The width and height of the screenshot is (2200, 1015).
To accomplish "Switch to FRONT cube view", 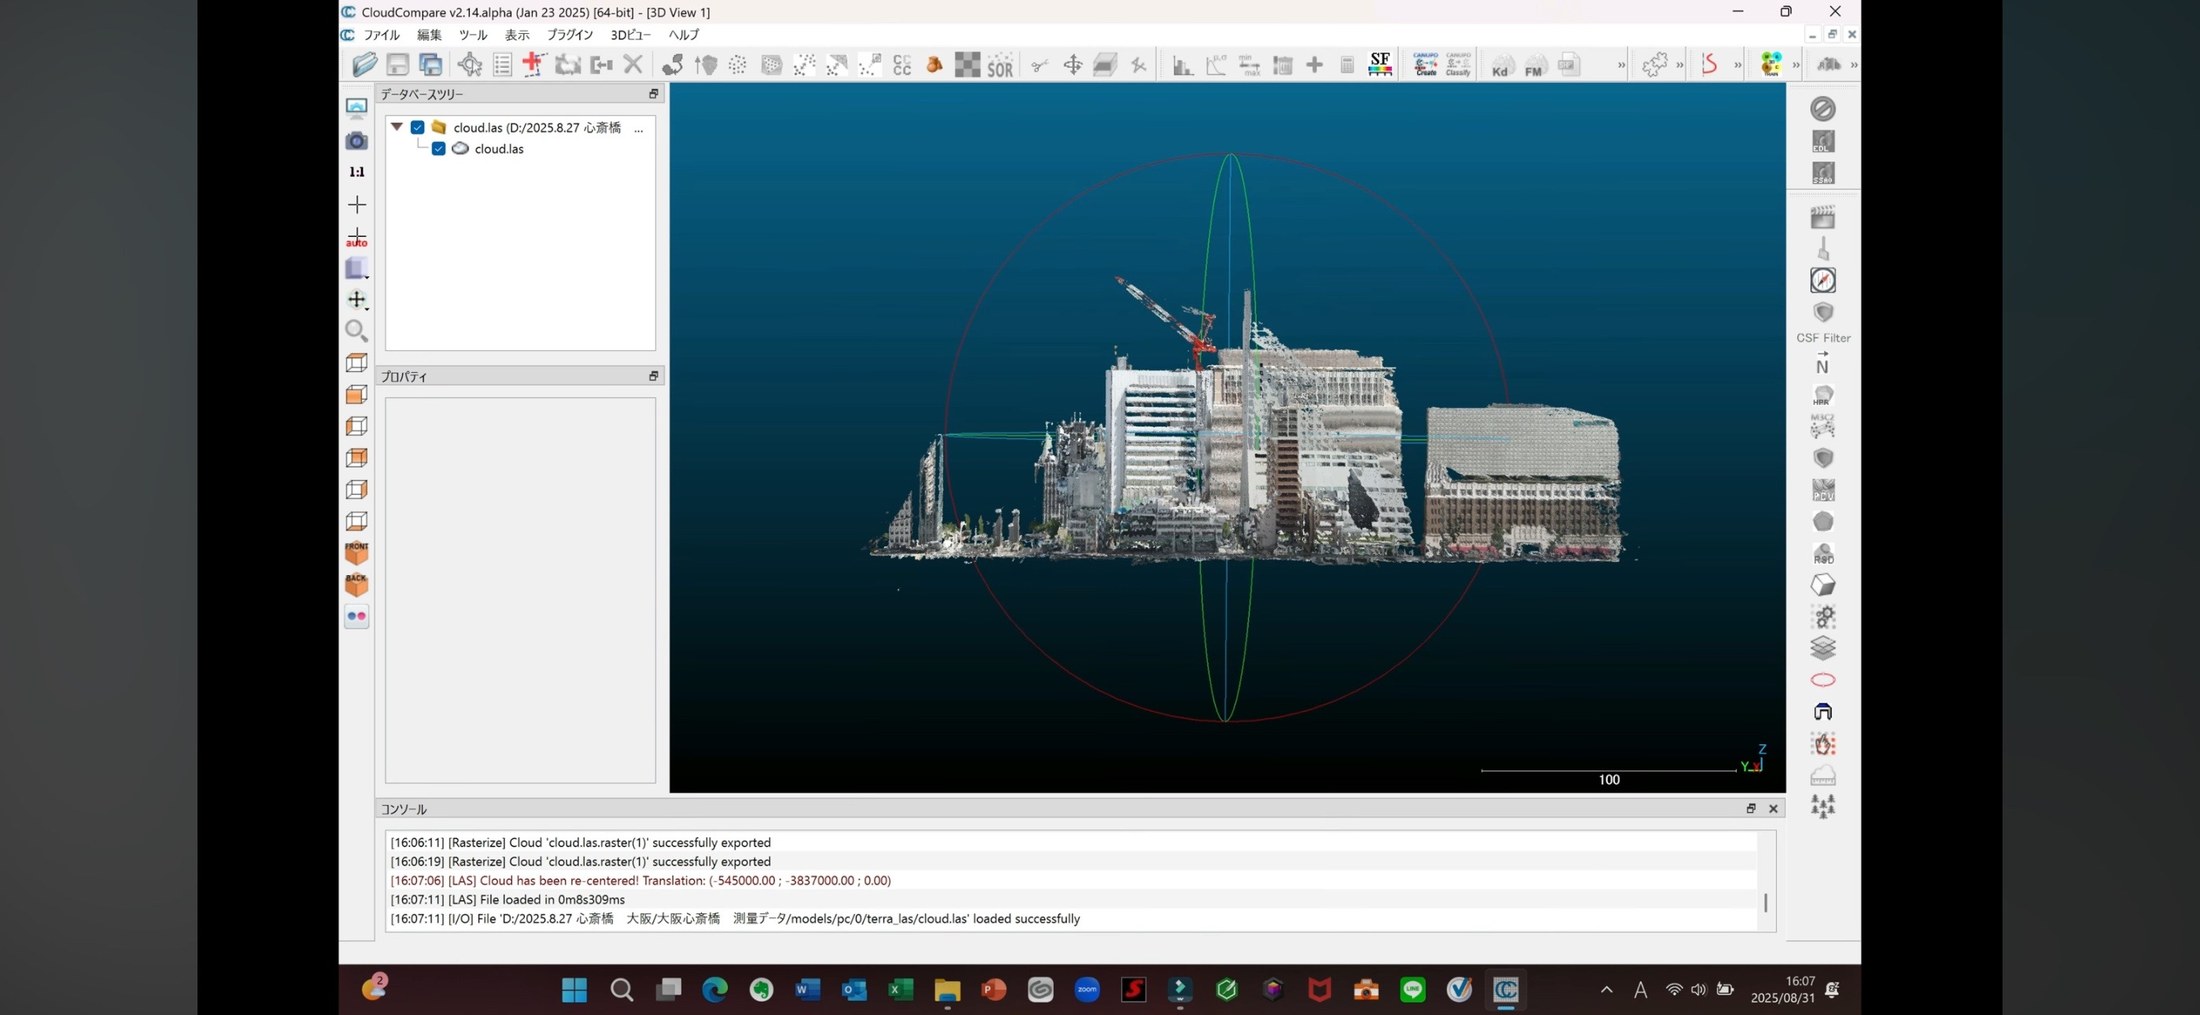I will pyautogui.click(x=357, y=552).
